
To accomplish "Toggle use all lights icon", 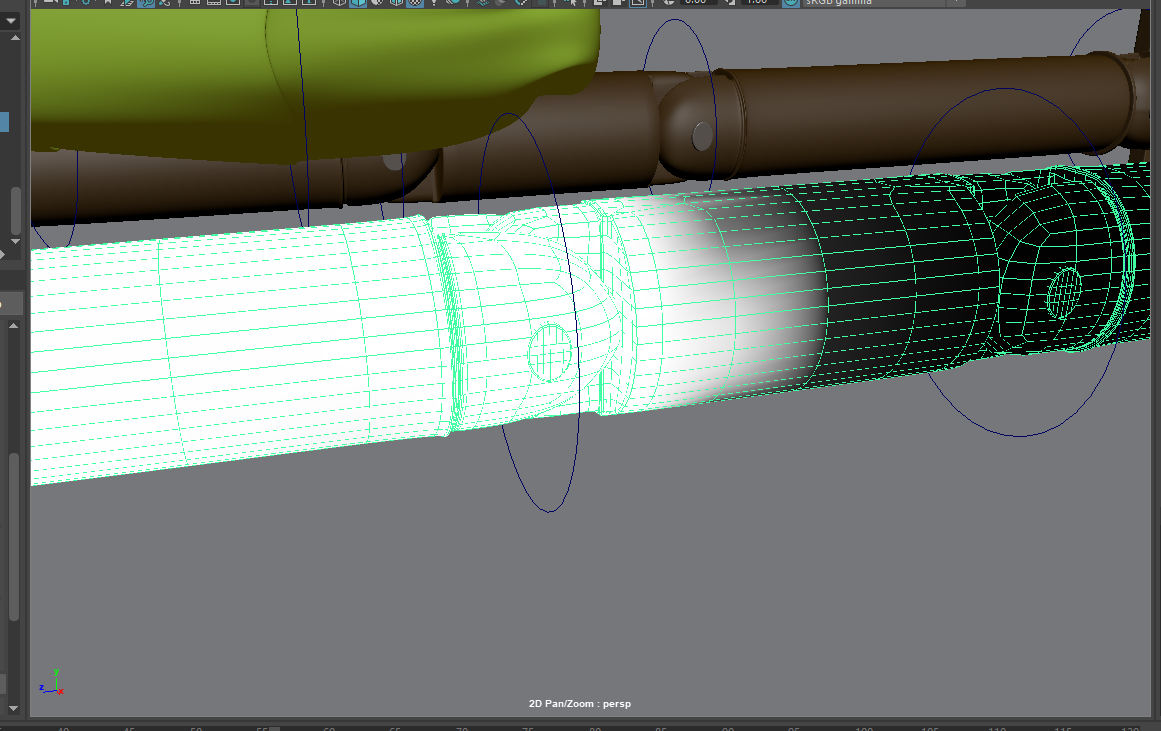I will 435,2.
